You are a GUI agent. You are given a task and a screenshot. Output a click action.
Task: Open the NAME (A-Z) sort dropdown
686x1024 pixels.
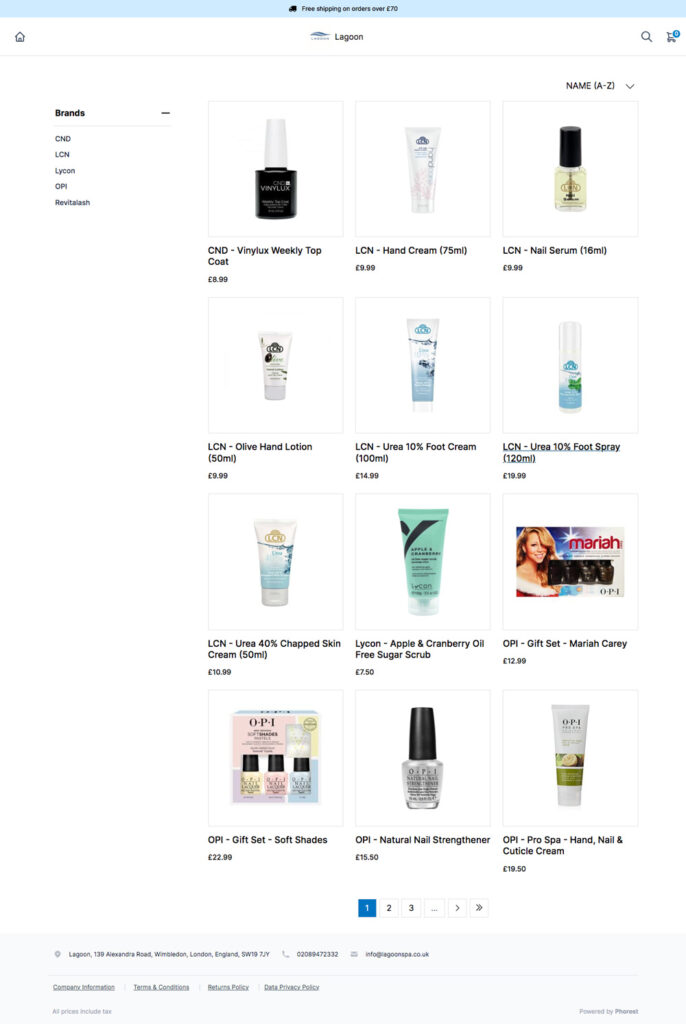pyautogui.click(x=600, y=86)
